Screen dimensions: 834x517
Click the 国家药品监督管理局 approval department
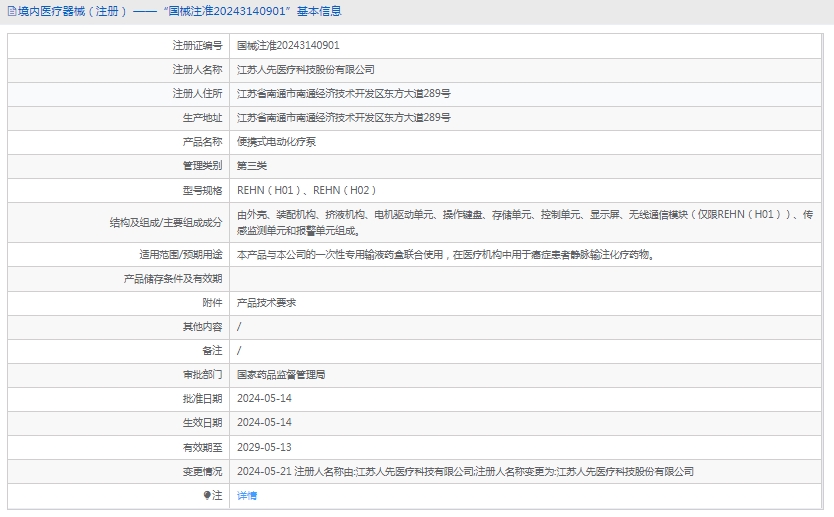(281, 375)
